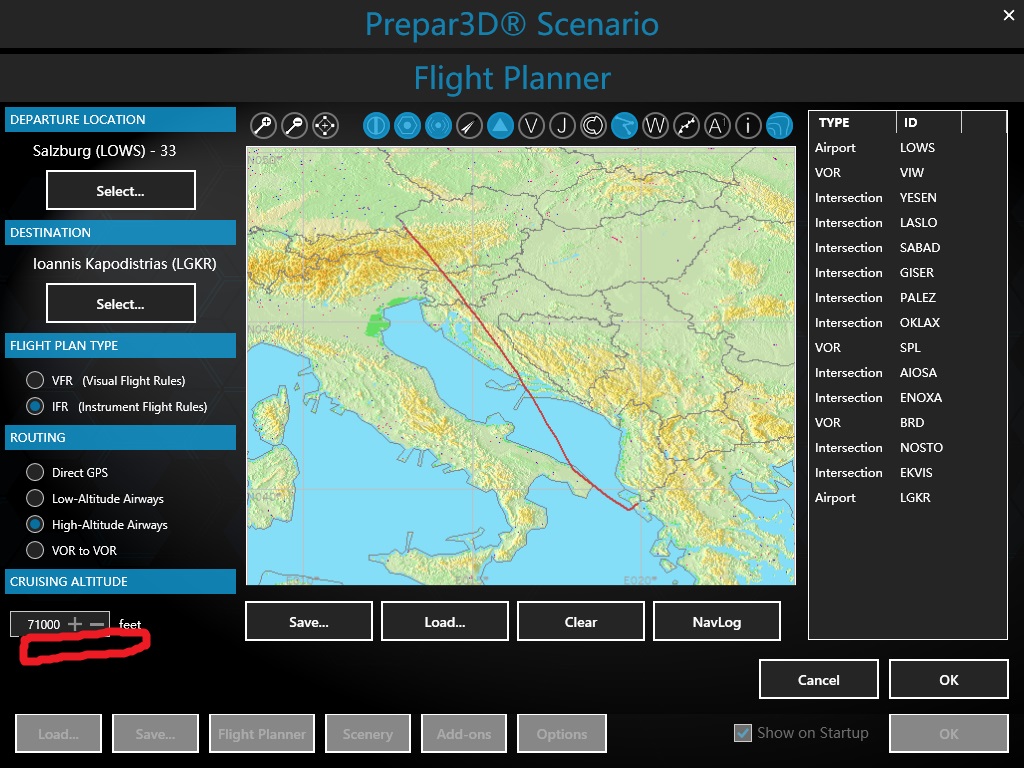Close the Prepar3D Scenario window

(1008, 15)
